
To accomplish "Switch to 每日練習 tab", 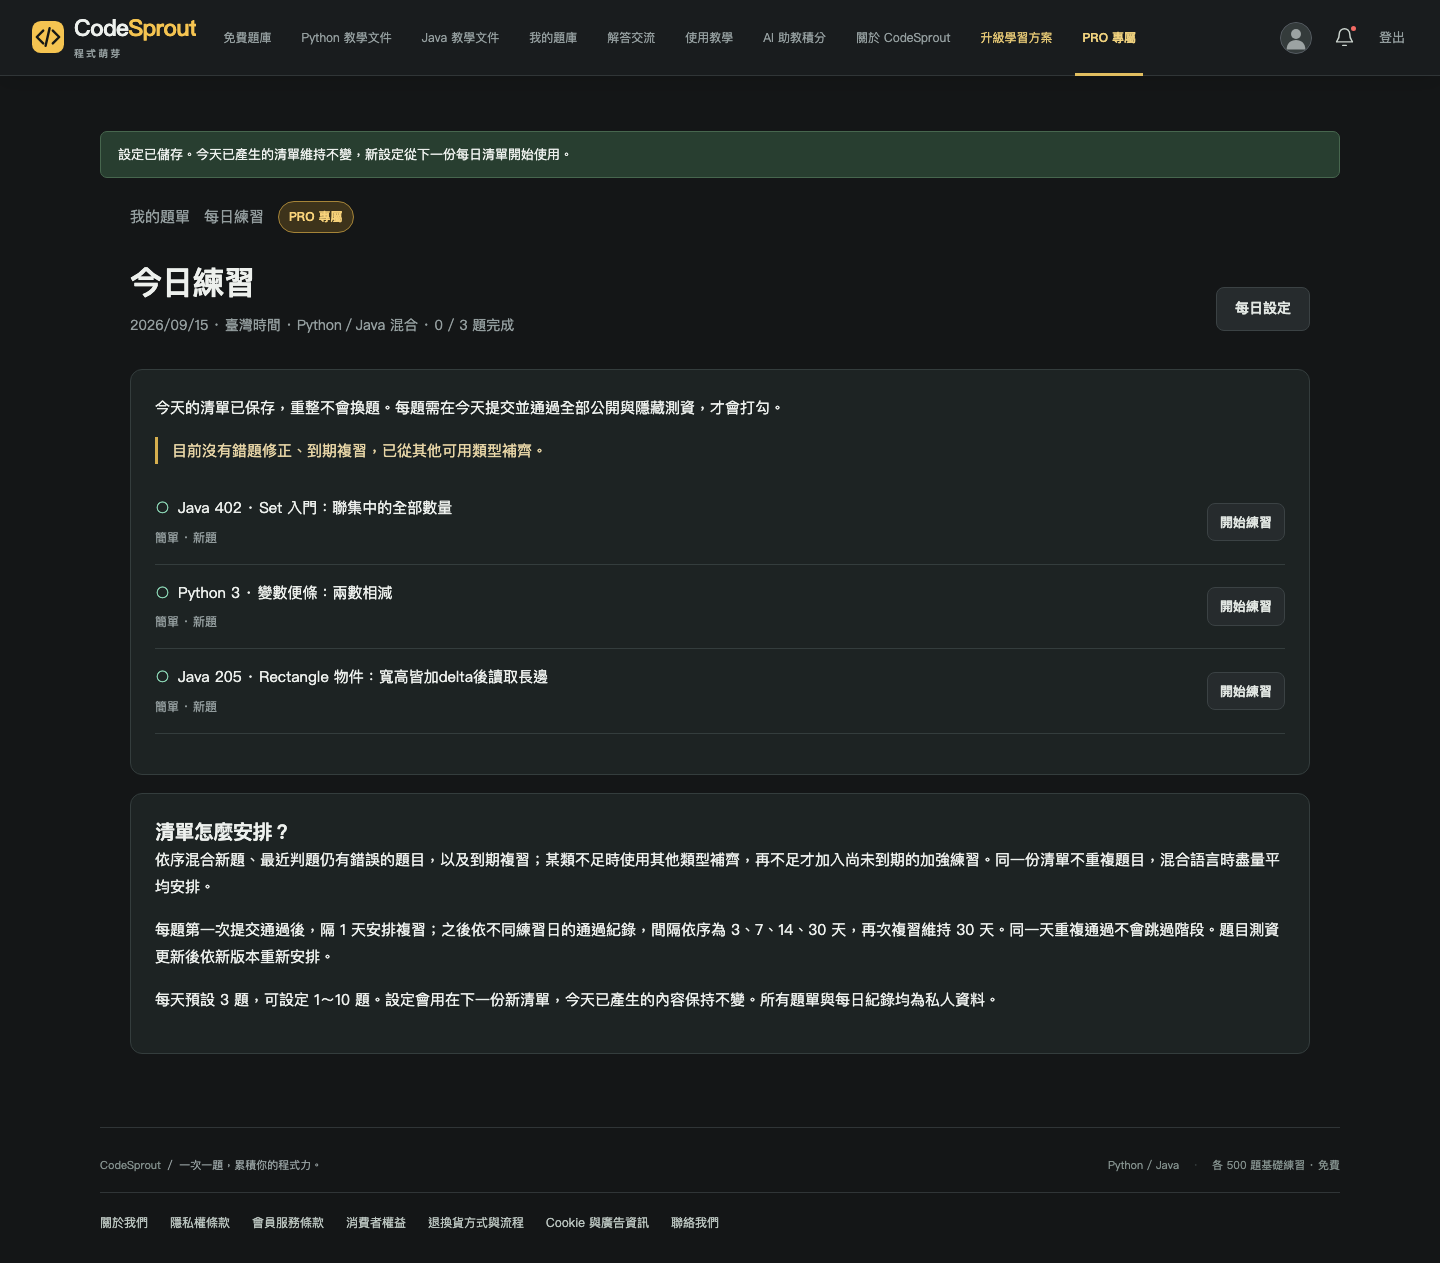I will pos(234,217).
